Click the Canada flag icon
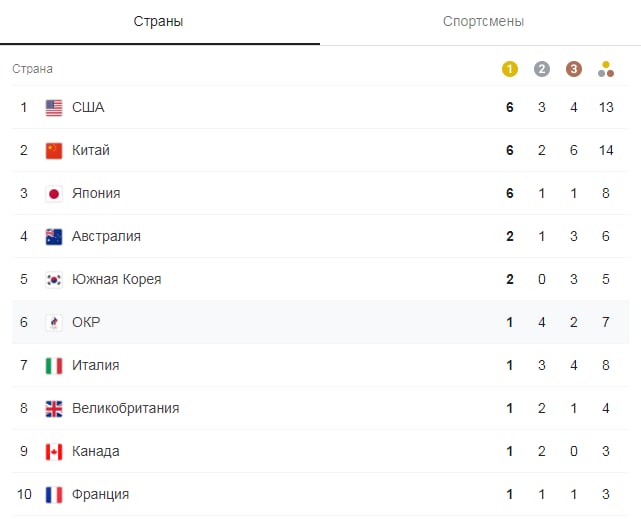The image size is (641, 519). click(x=54, y=452)
